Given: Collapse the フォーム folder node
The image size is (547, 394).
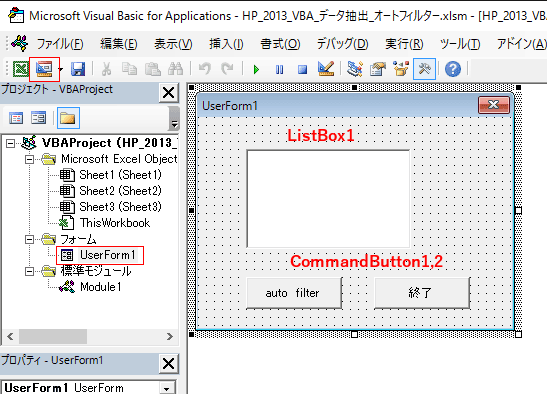Looking at the screenshot, I should click(x=30, y=239).
